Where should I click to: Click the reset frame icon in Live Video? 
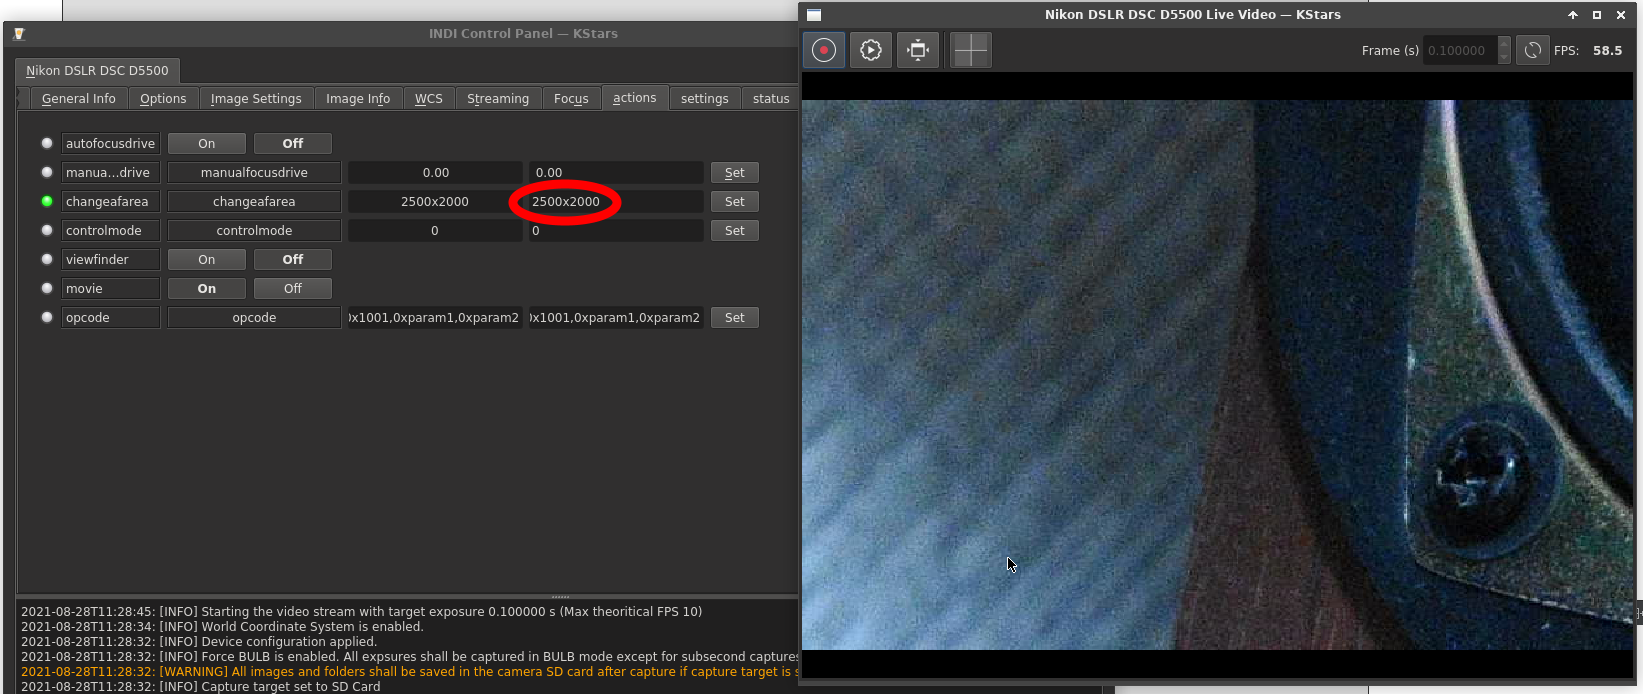[x=918, y=50]
